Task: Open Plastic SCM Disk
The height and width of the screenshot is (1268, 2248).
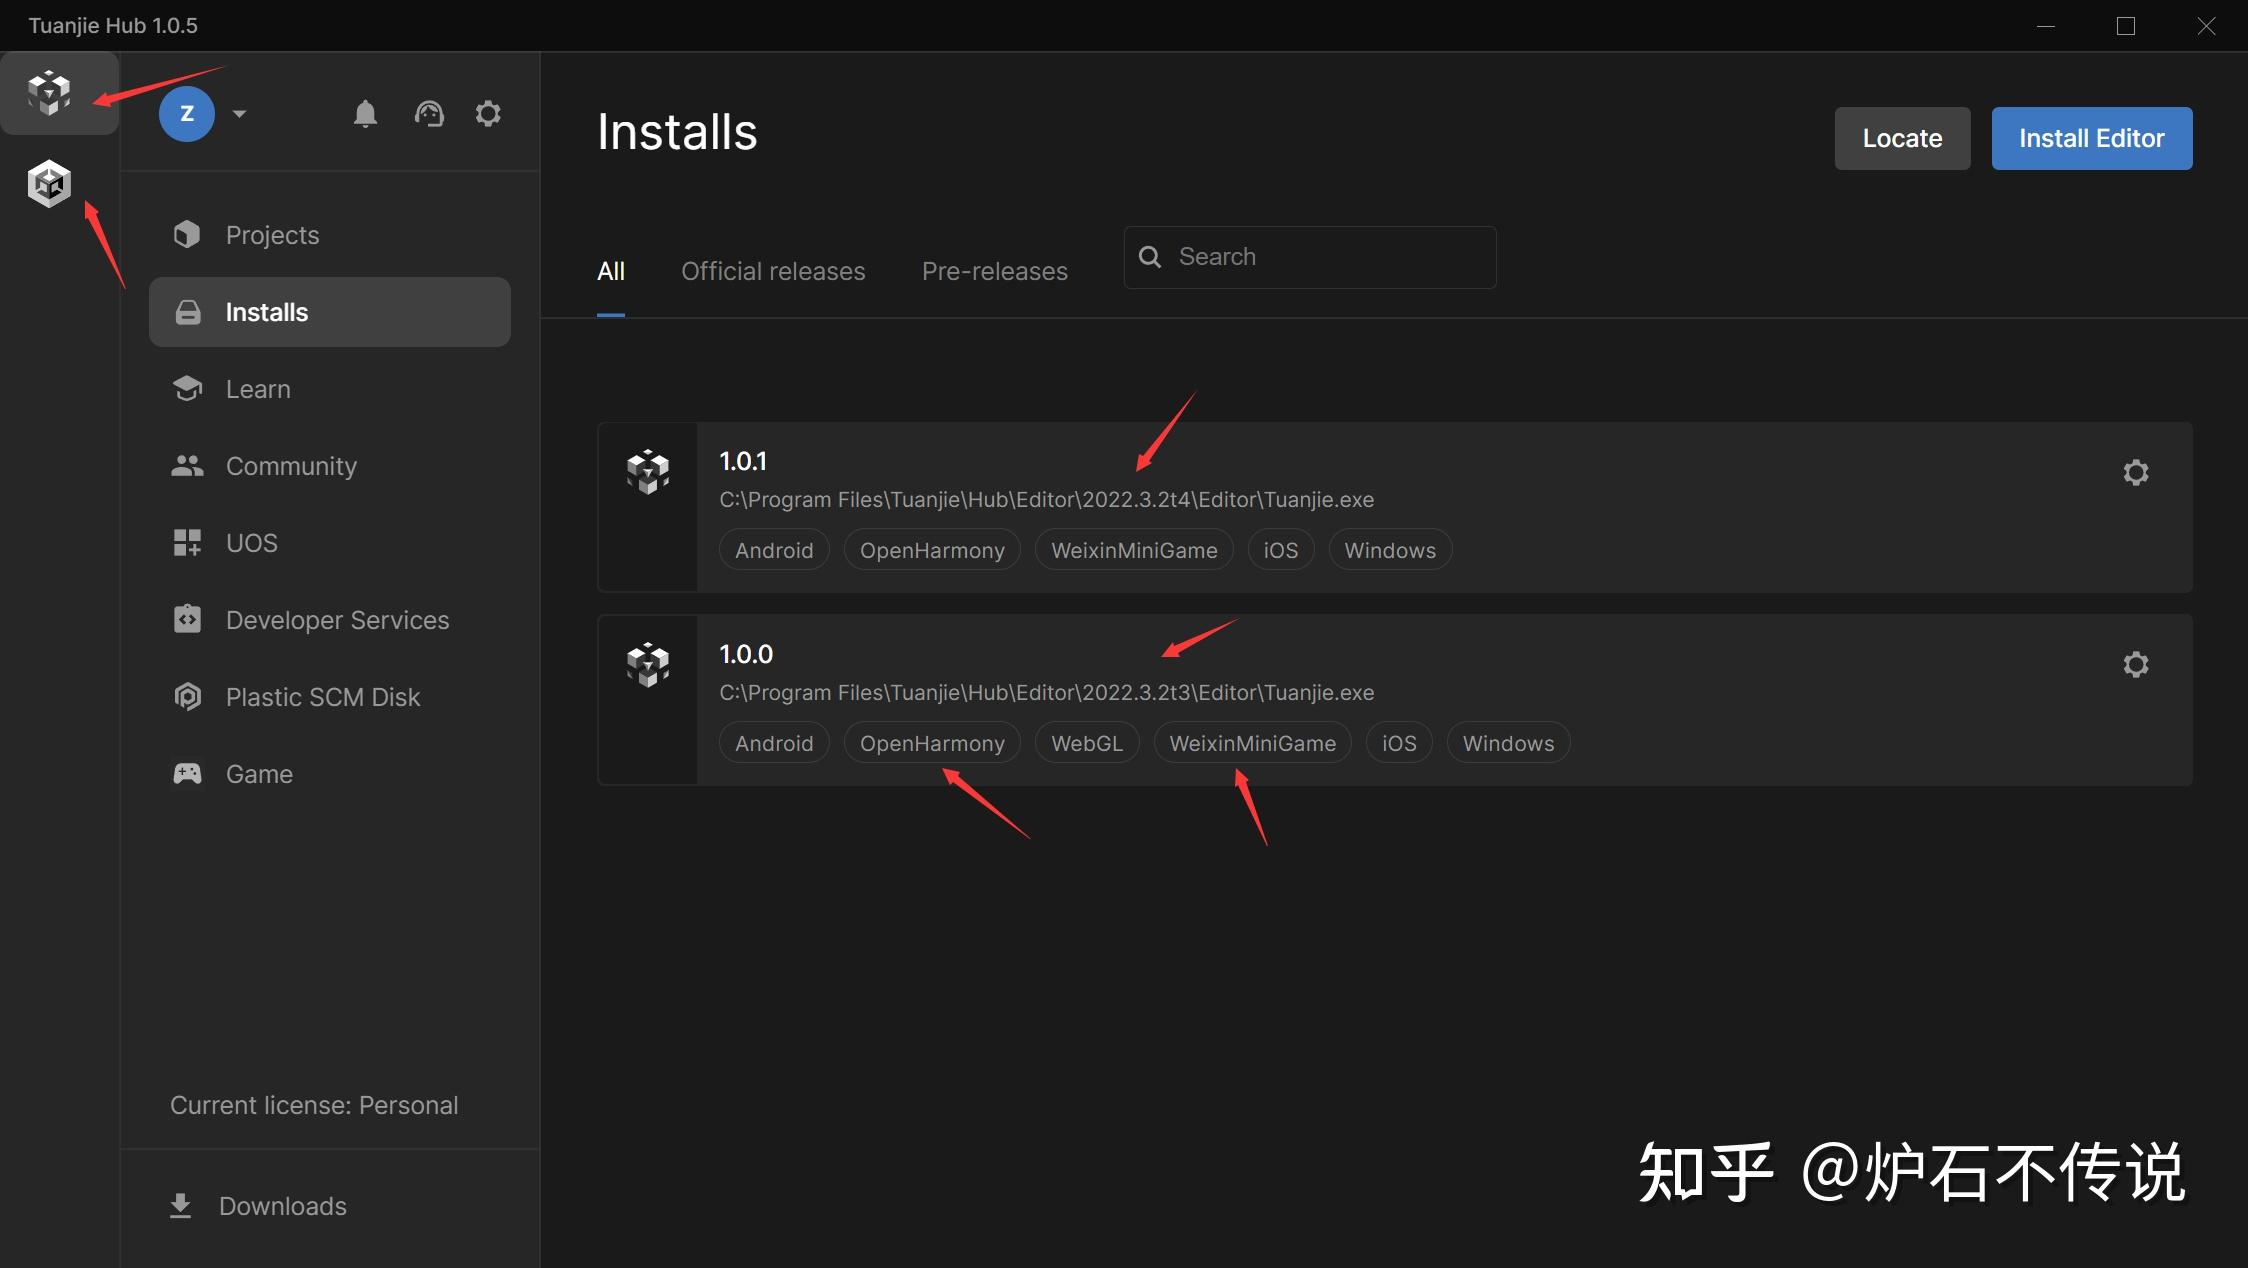Action: (x=322, y=696)
